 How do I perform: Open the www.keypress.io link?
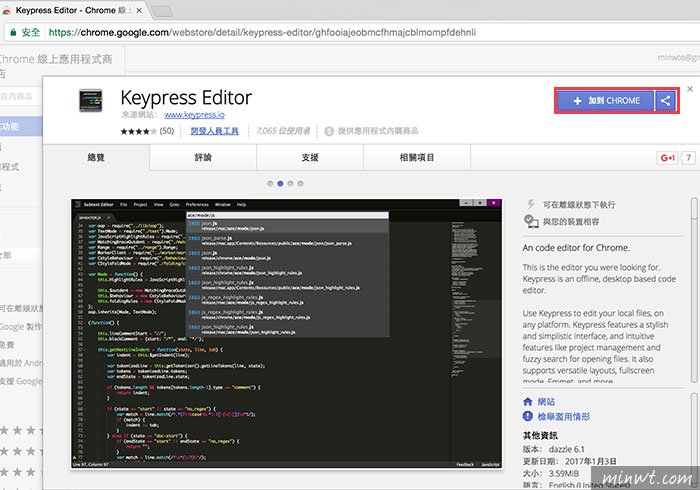point(194,115)
